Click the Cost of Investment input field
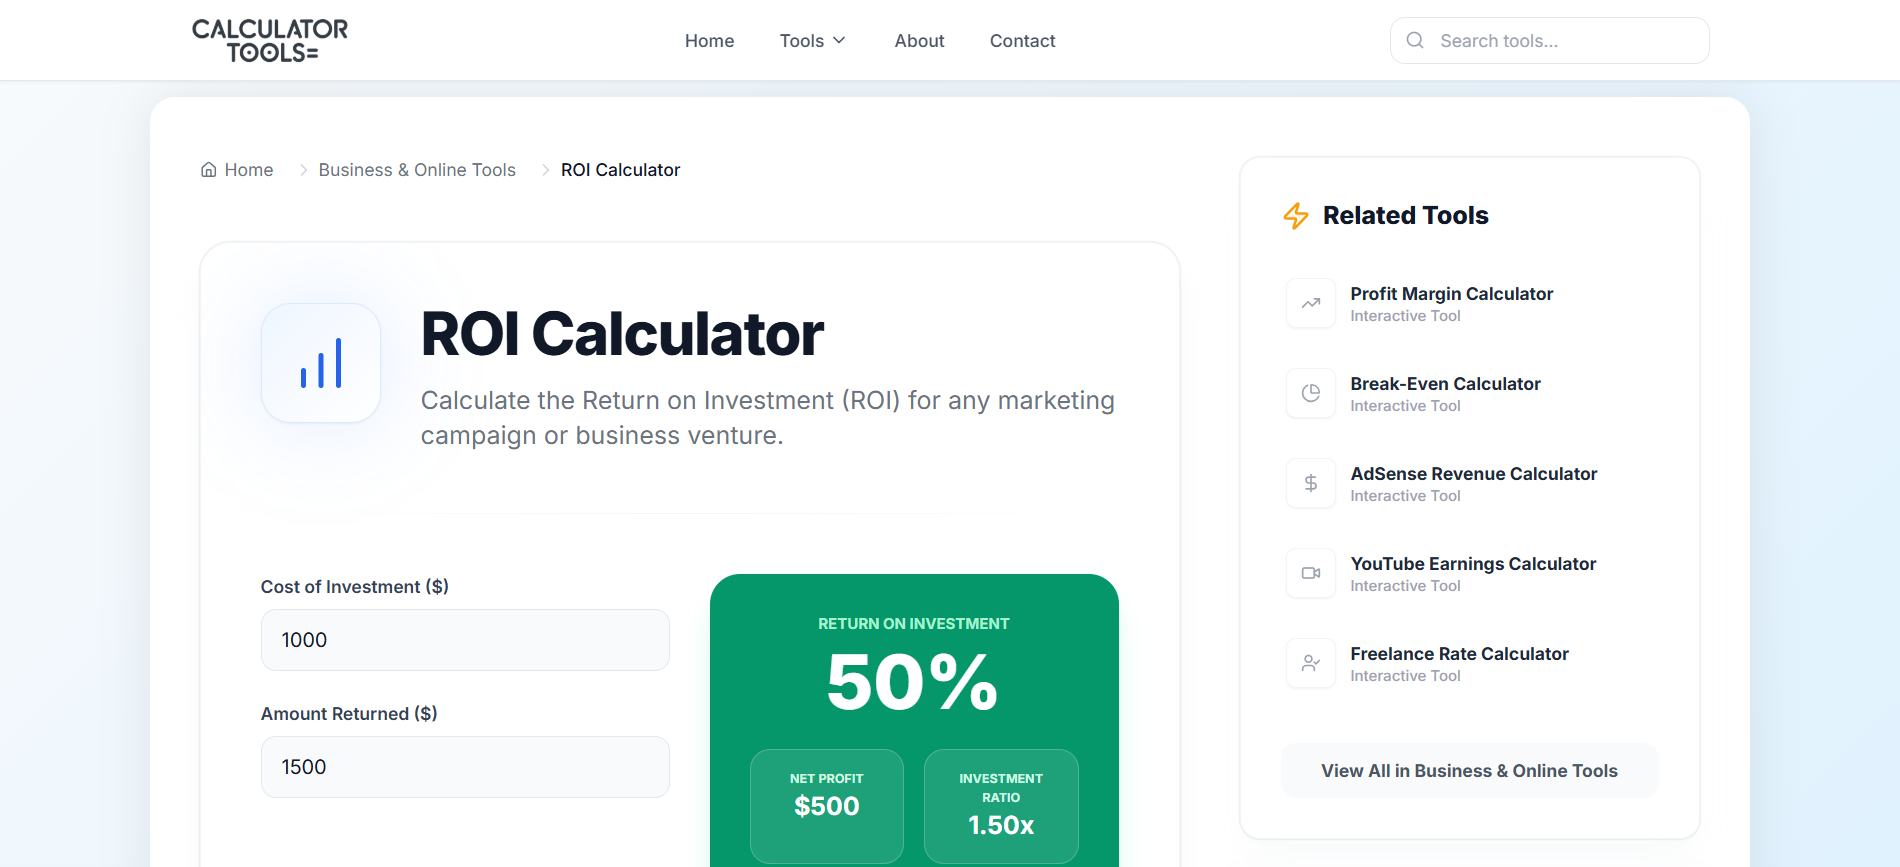This screenshot has width=1900, height=867. 464,640
